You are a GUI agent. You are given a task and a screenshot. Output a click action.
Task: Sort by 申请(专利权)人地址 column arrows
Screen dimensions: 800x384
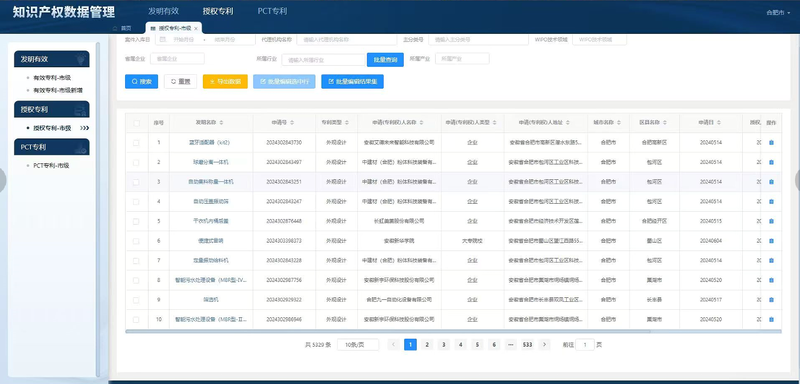coord(567,123)
